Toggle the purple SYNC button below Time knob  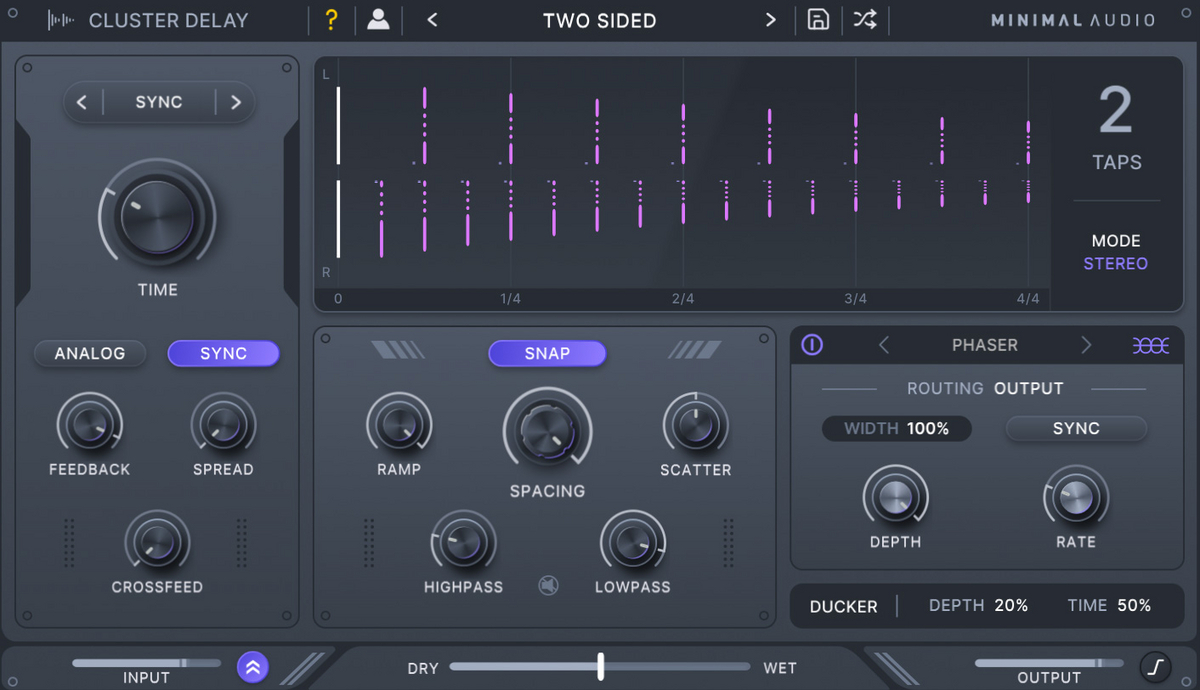(223, 353)
